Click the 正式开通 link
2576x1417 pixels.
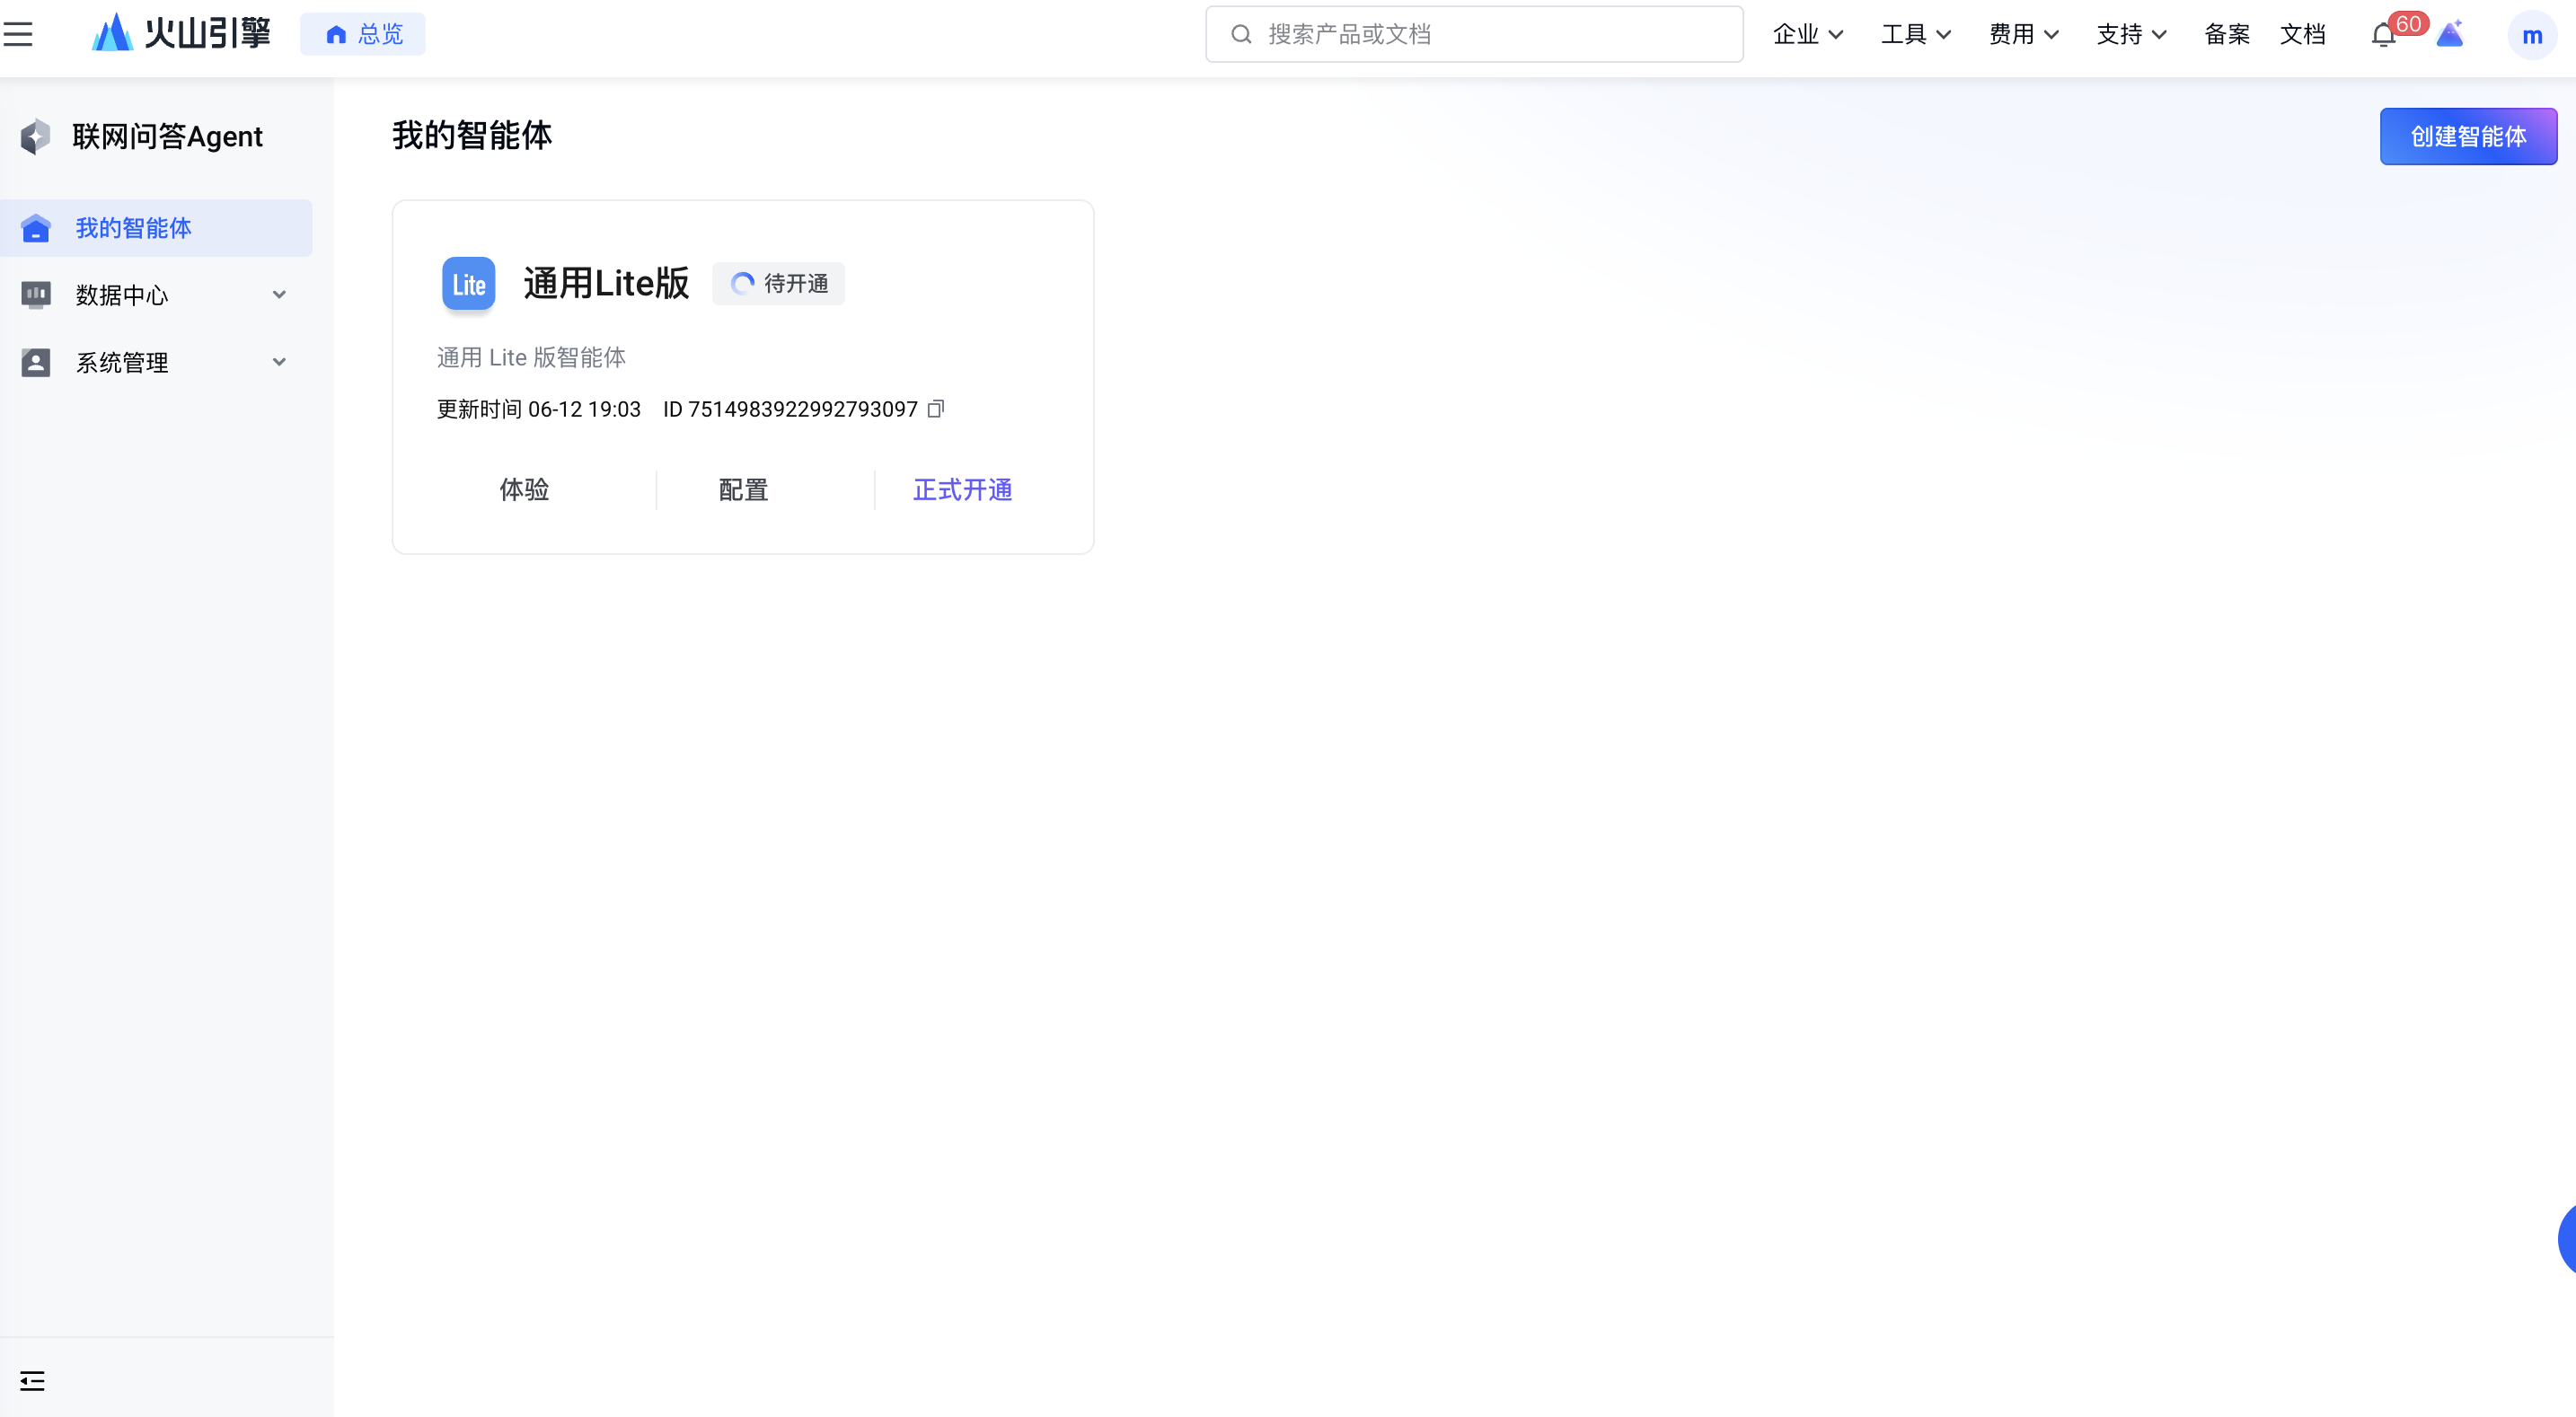[x=962, y=490]
